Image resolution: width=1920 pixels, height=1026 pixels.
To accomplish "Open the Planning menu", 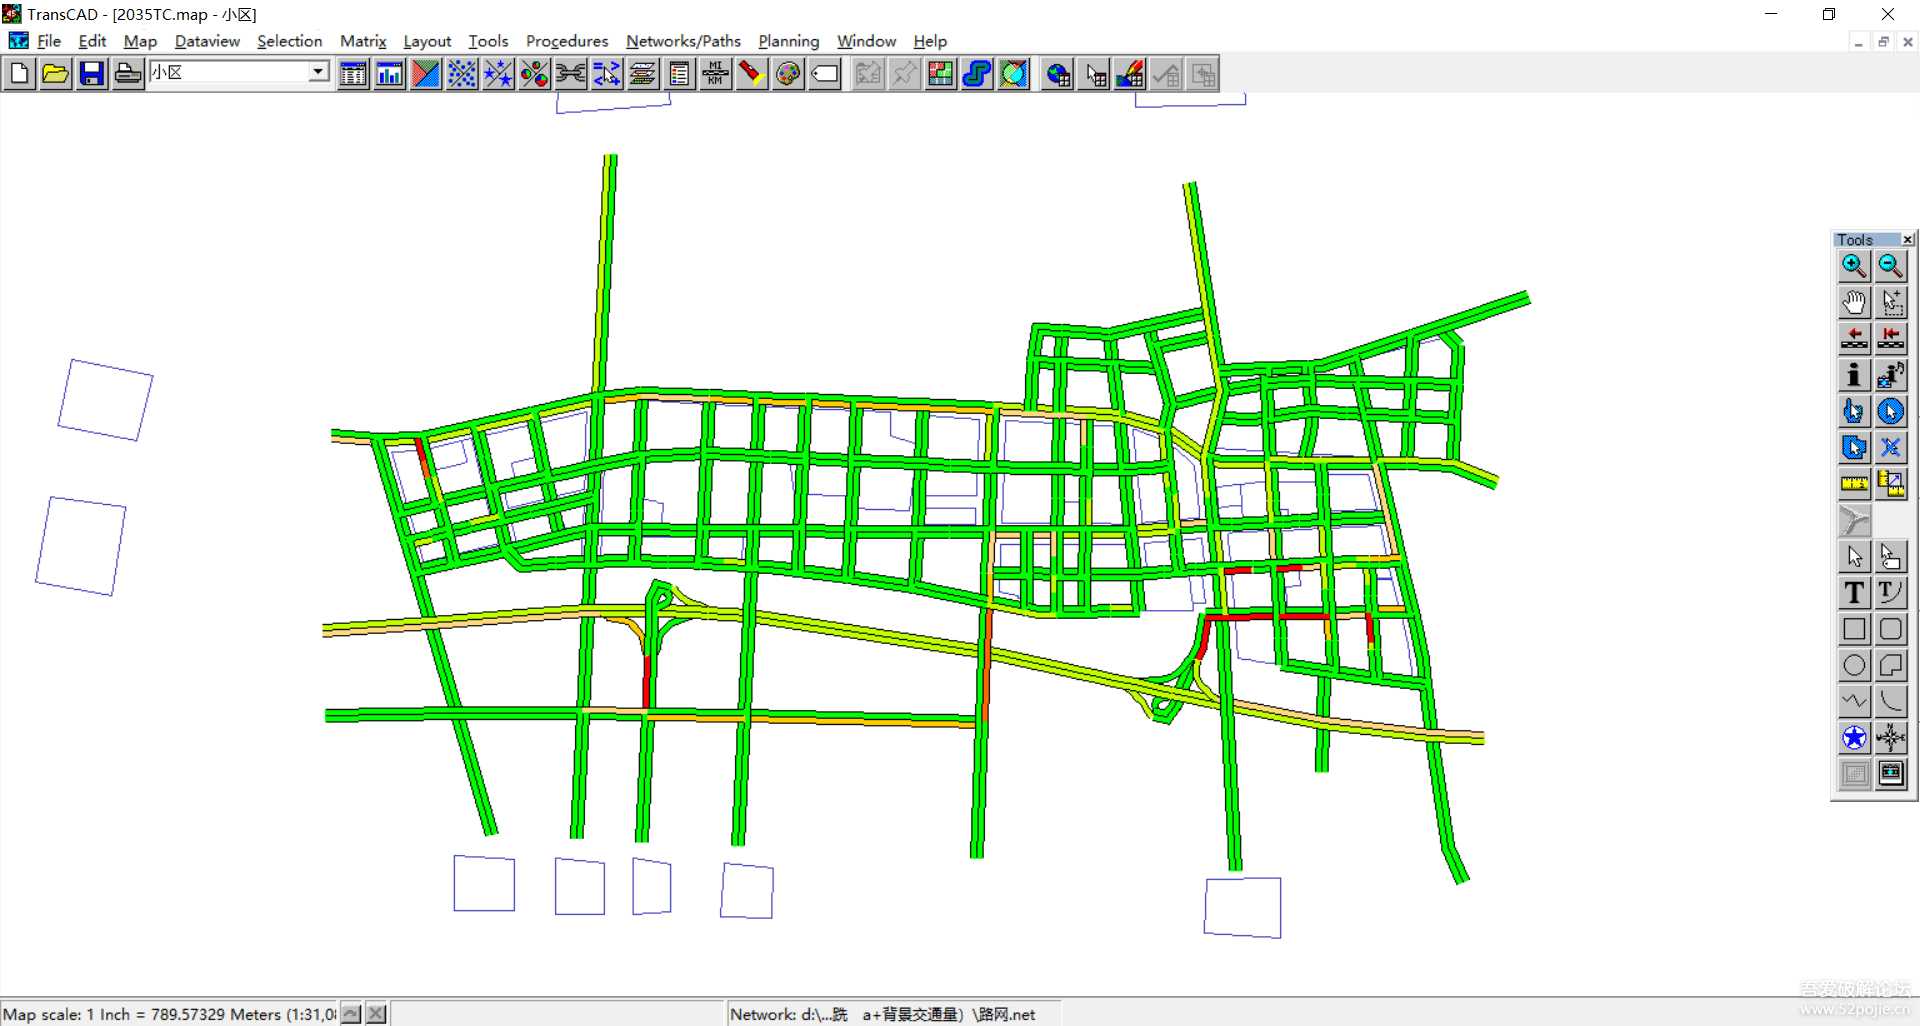I will coord(788,41).
